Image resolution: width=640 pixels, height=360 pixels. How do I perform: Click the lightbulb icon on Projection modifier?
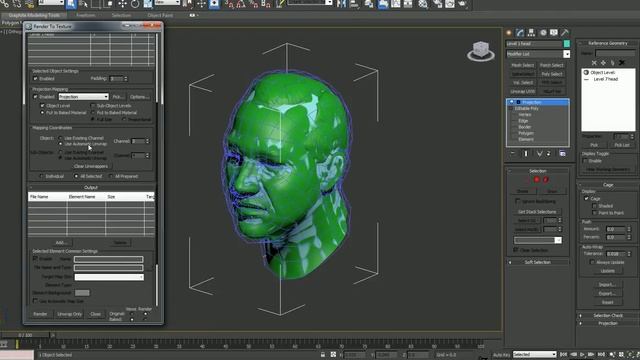(511, 102)
